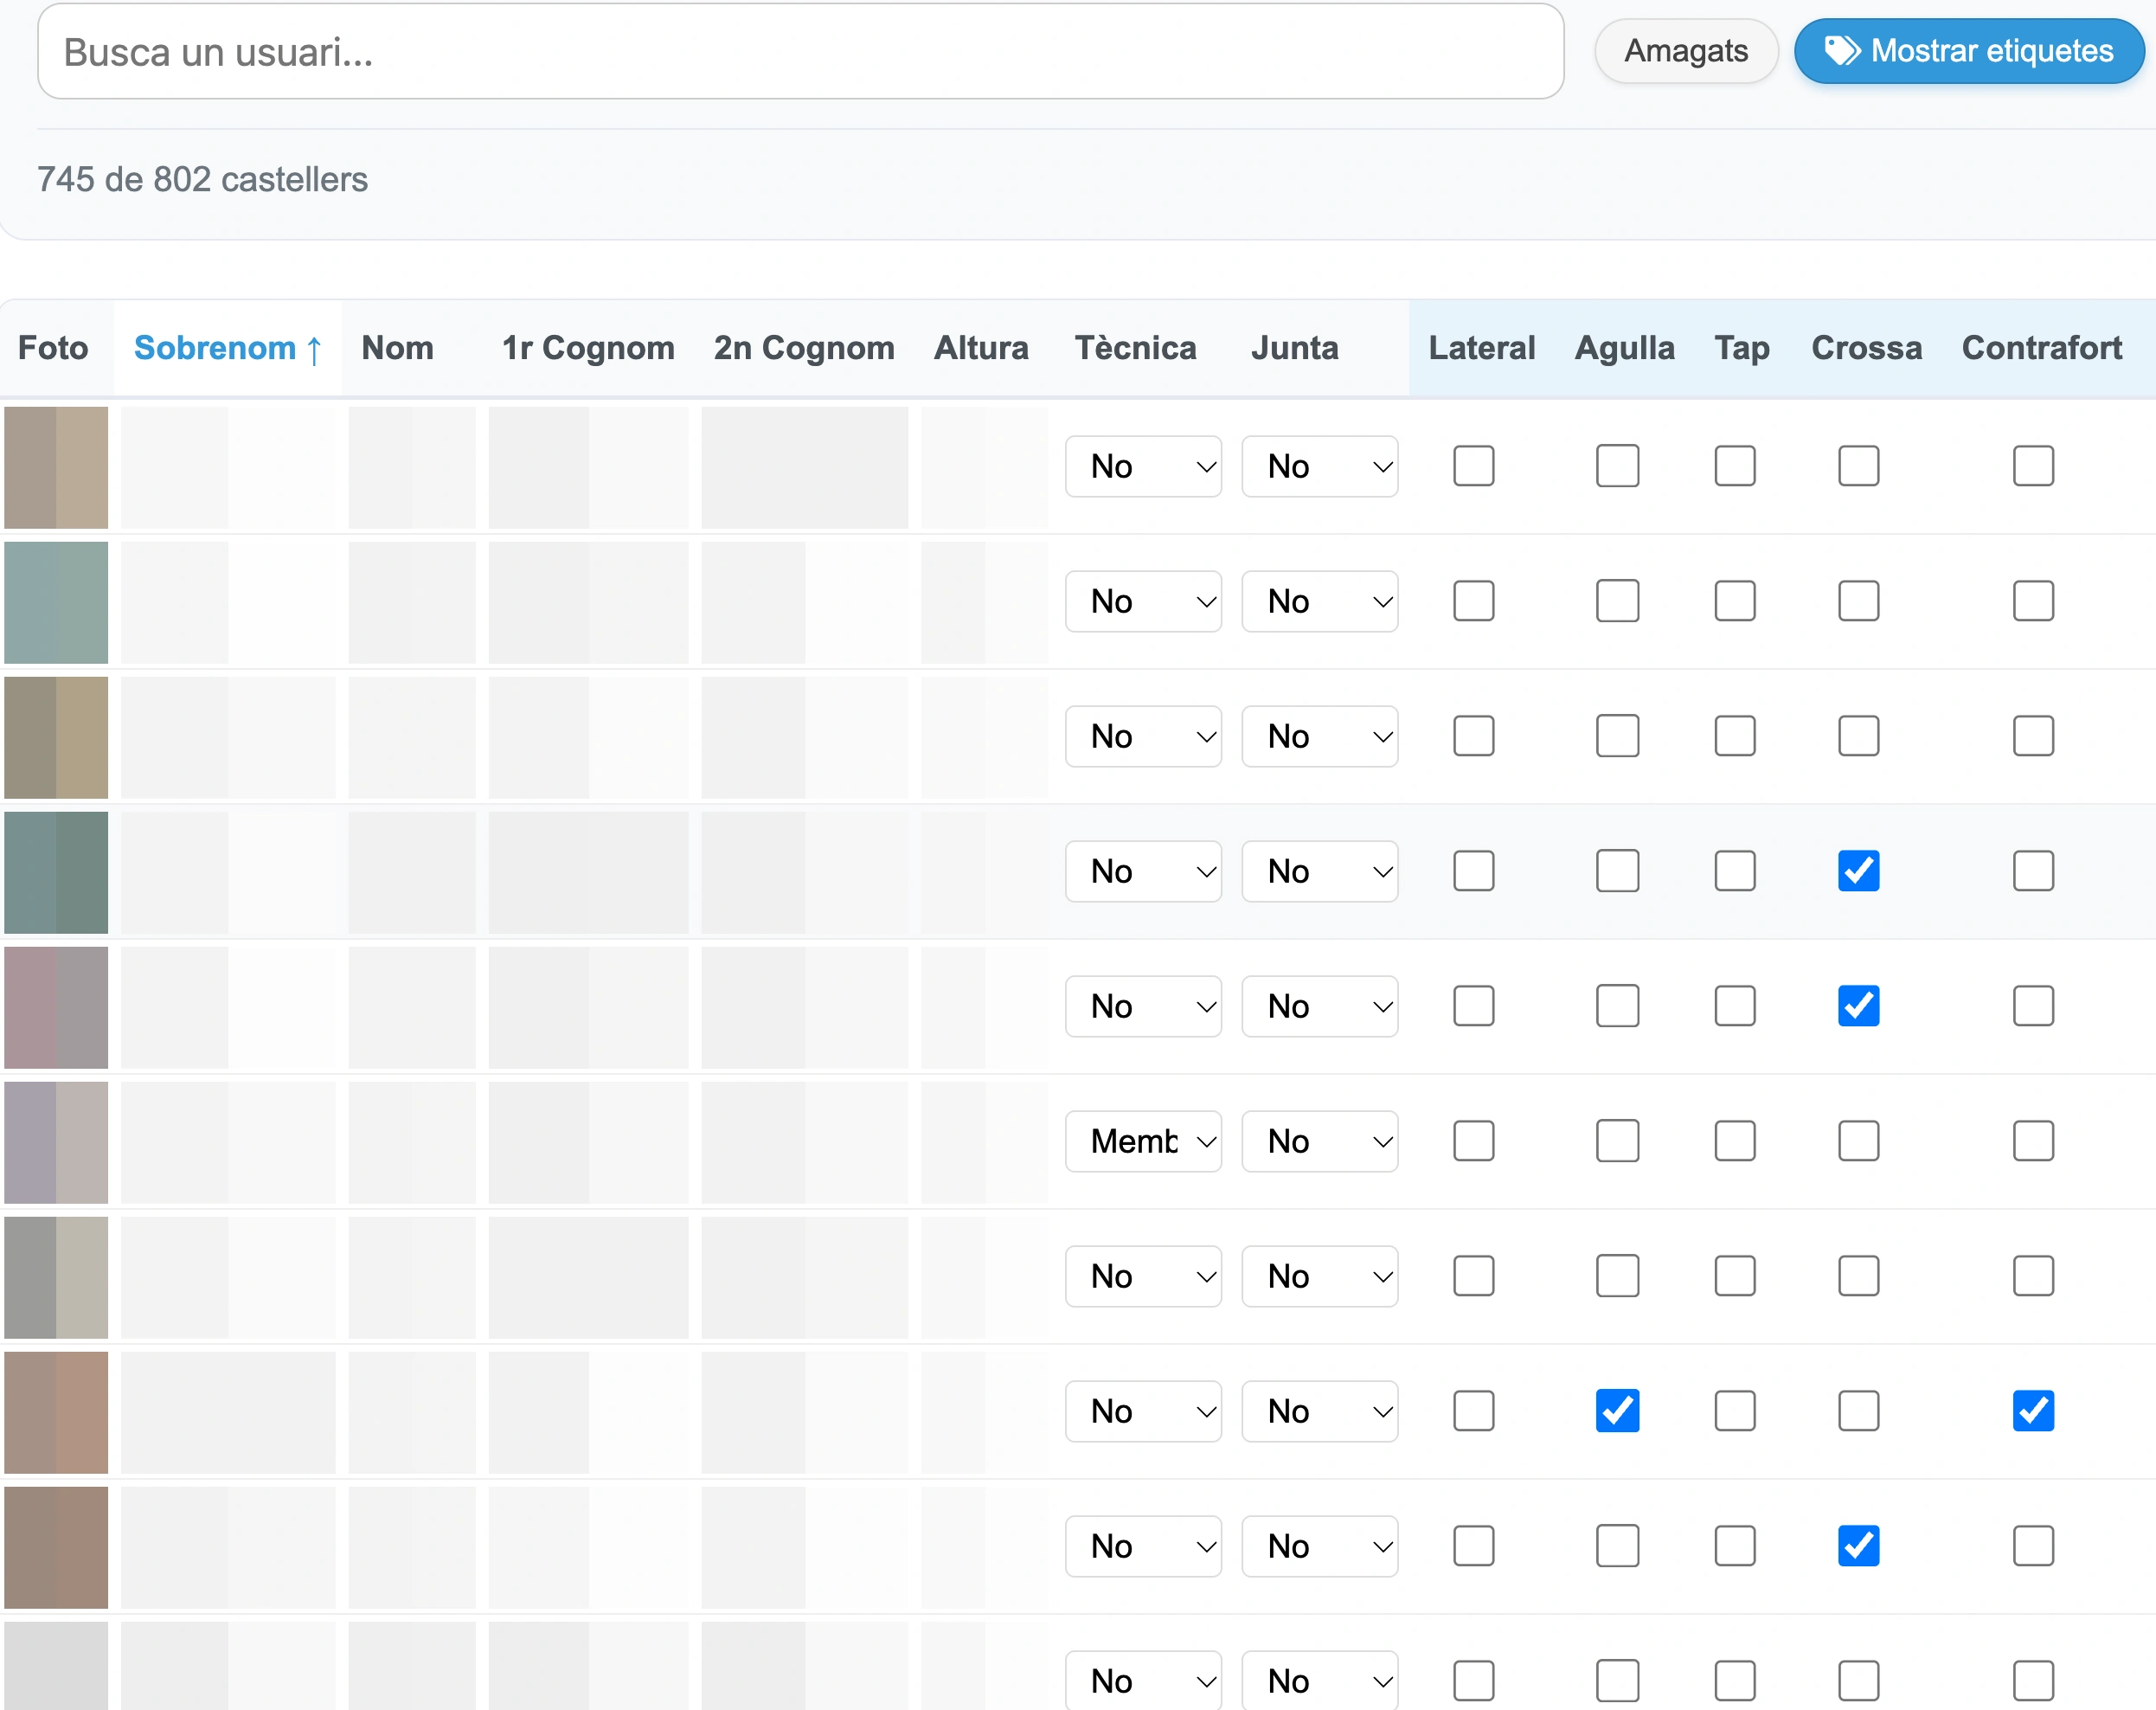Image resolution: width=2156 pixels, height=1710 pixels.
Task: Click the Crossa column header
Action: [1866, 348]
